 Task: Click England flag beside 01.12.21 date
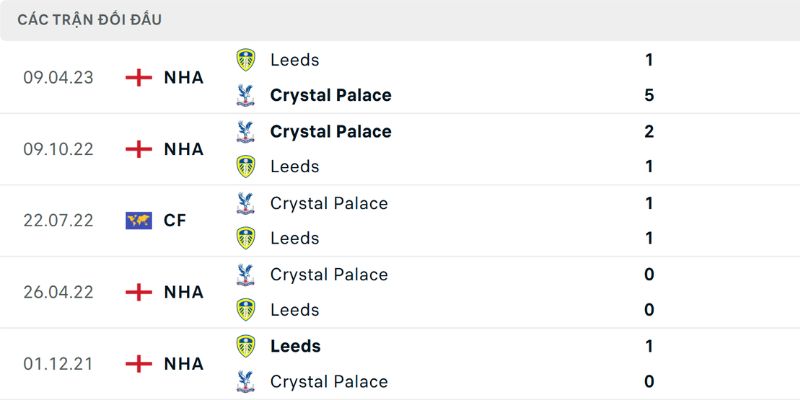pyautogui.click(x=138, y=364)
